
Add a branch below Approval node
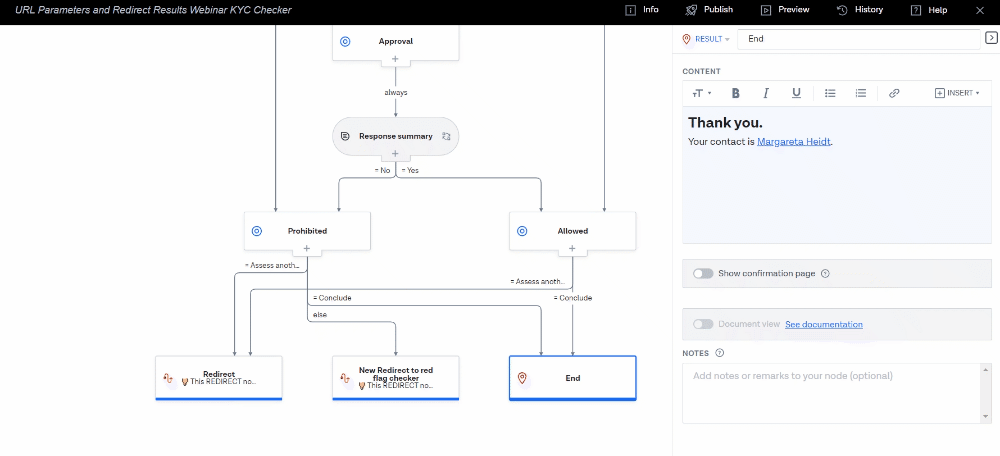click(395, 59)
